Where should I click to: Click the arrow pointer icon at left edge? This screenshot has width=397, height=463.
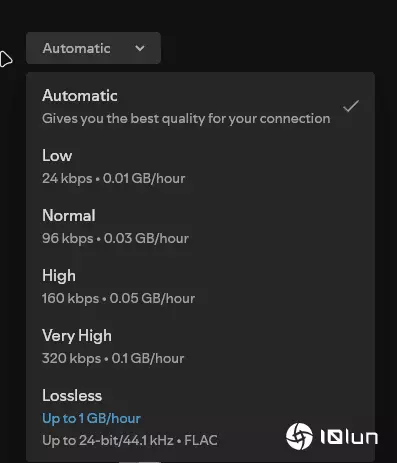point(6,59)
